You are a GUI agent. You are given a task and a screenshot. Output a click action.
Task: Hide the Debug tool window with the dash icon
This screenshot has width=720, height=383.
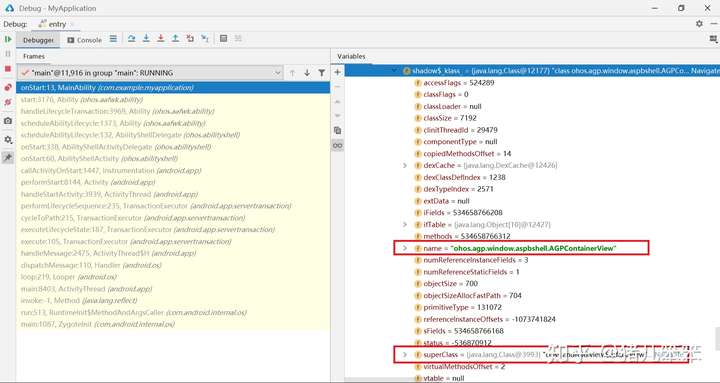713,24
